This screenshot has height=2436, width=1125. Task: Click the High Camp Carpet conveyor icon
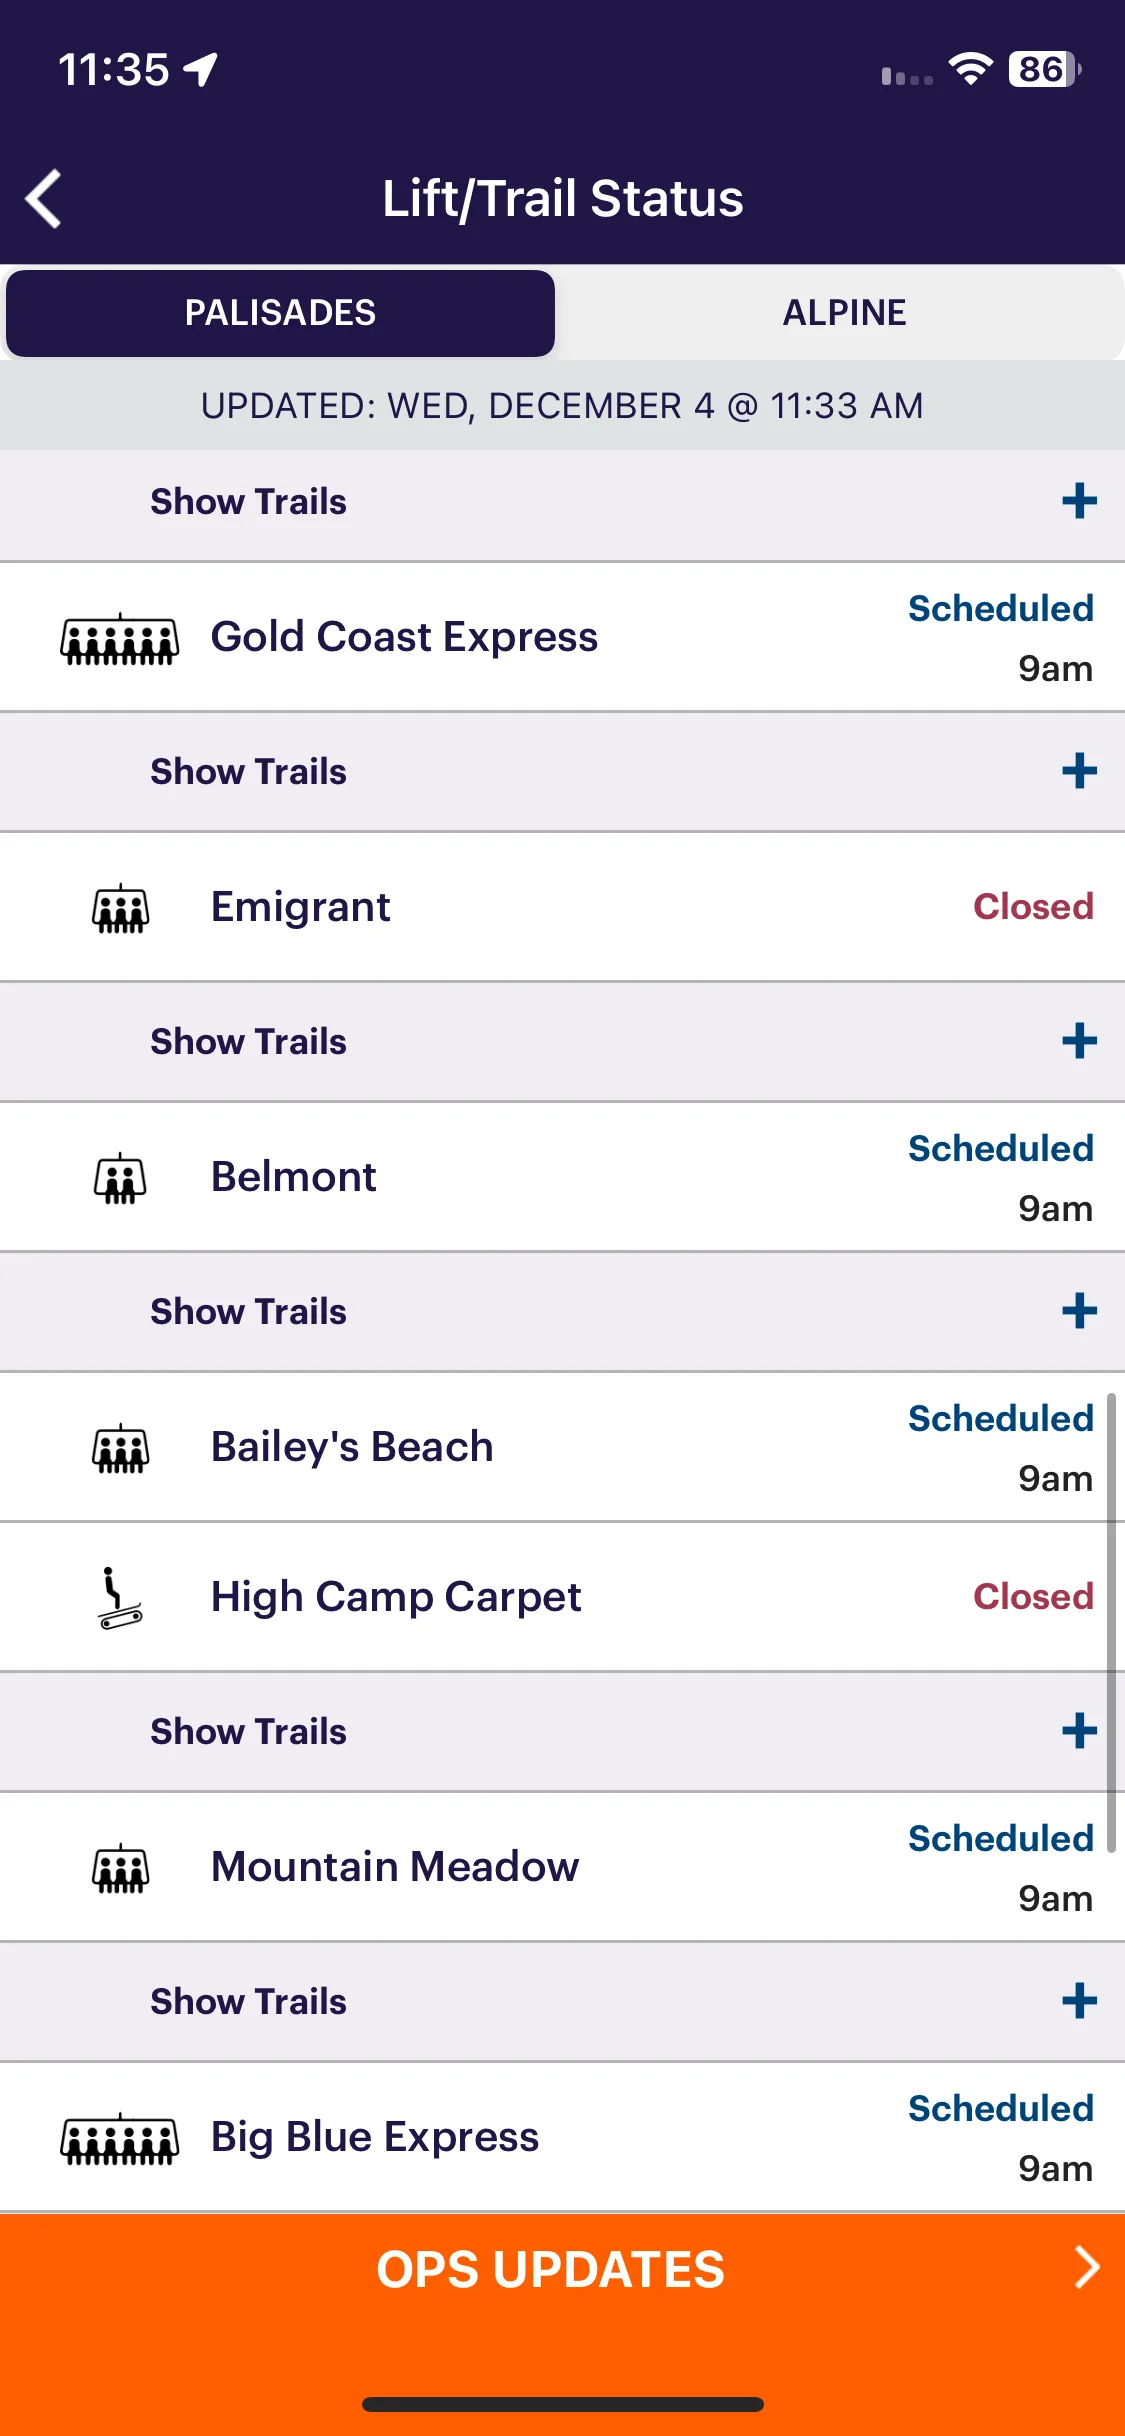pyautogui.click(x=120, y=1598)
